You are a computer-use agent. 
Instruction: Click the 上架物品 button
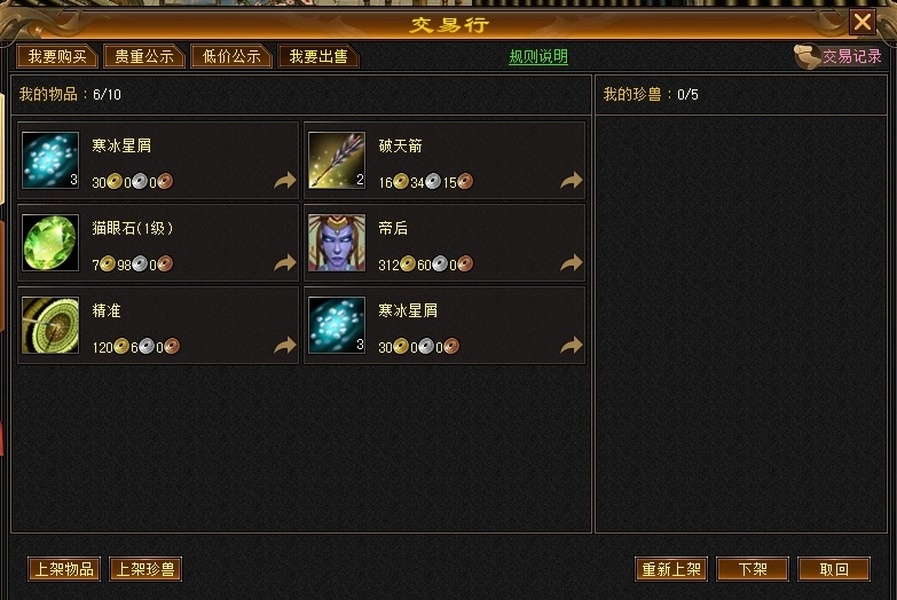64,569
